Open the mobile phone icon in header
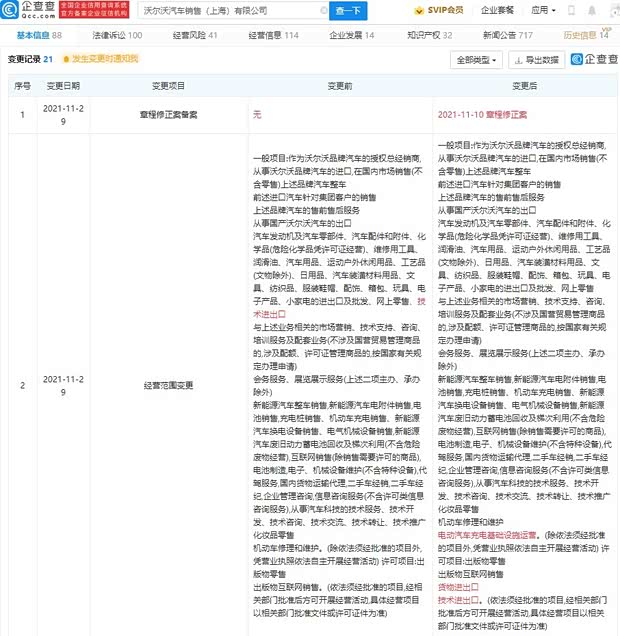Viewport: 620px width, 636px height. point(571,11)
